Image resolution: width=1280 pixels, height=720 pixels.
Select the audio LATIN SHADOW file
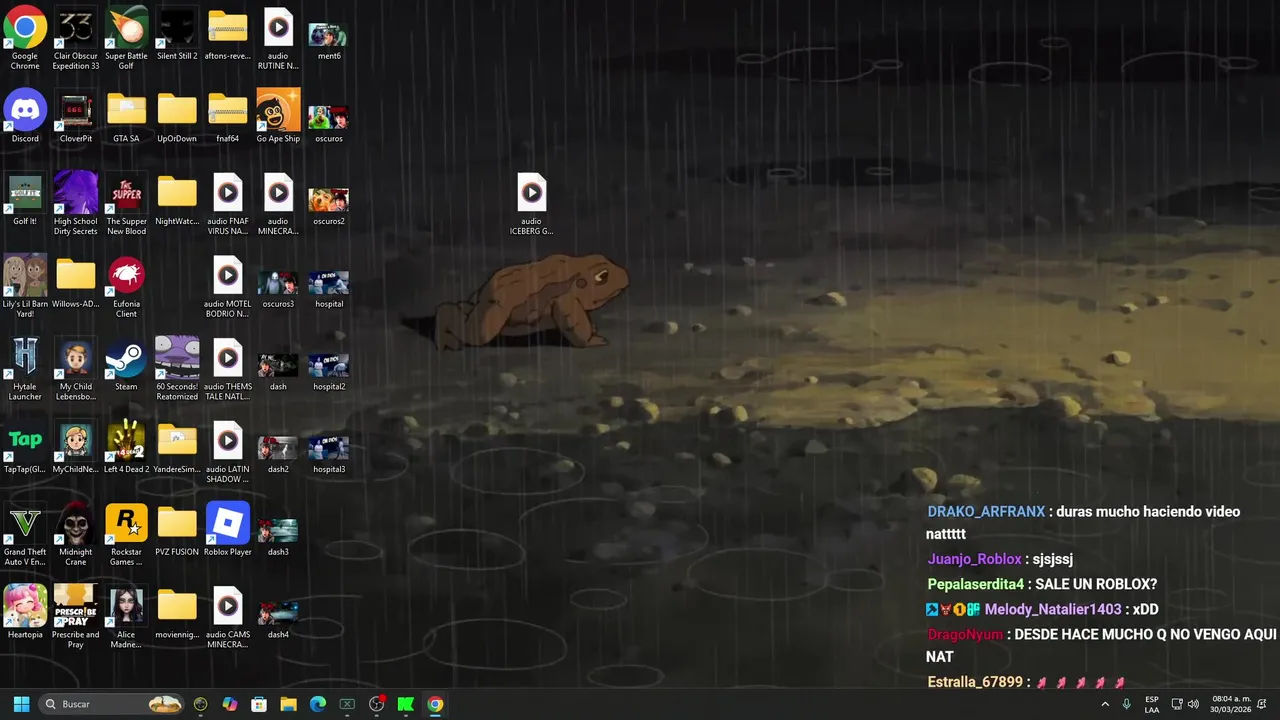click(227, 453)
